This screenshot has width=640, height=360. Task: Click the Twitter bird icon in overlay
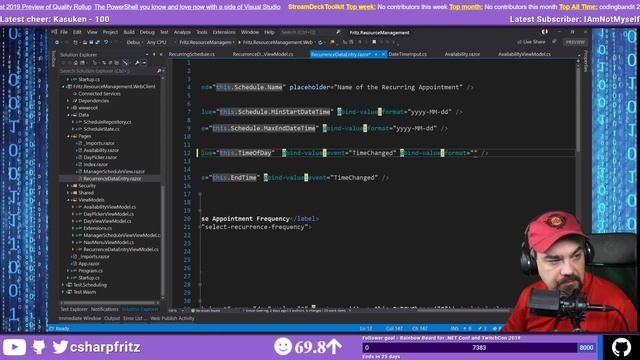click(x=60, y=347)
